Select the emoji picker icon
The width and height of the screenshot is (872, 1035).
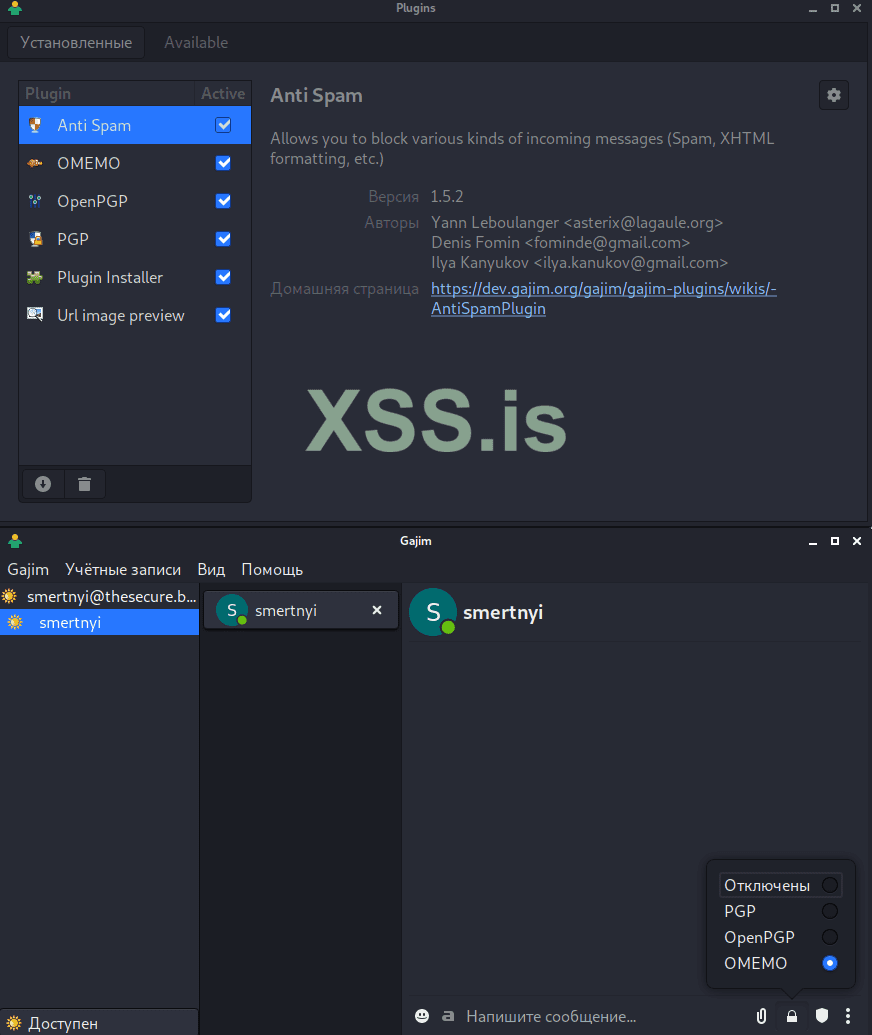422,1015
